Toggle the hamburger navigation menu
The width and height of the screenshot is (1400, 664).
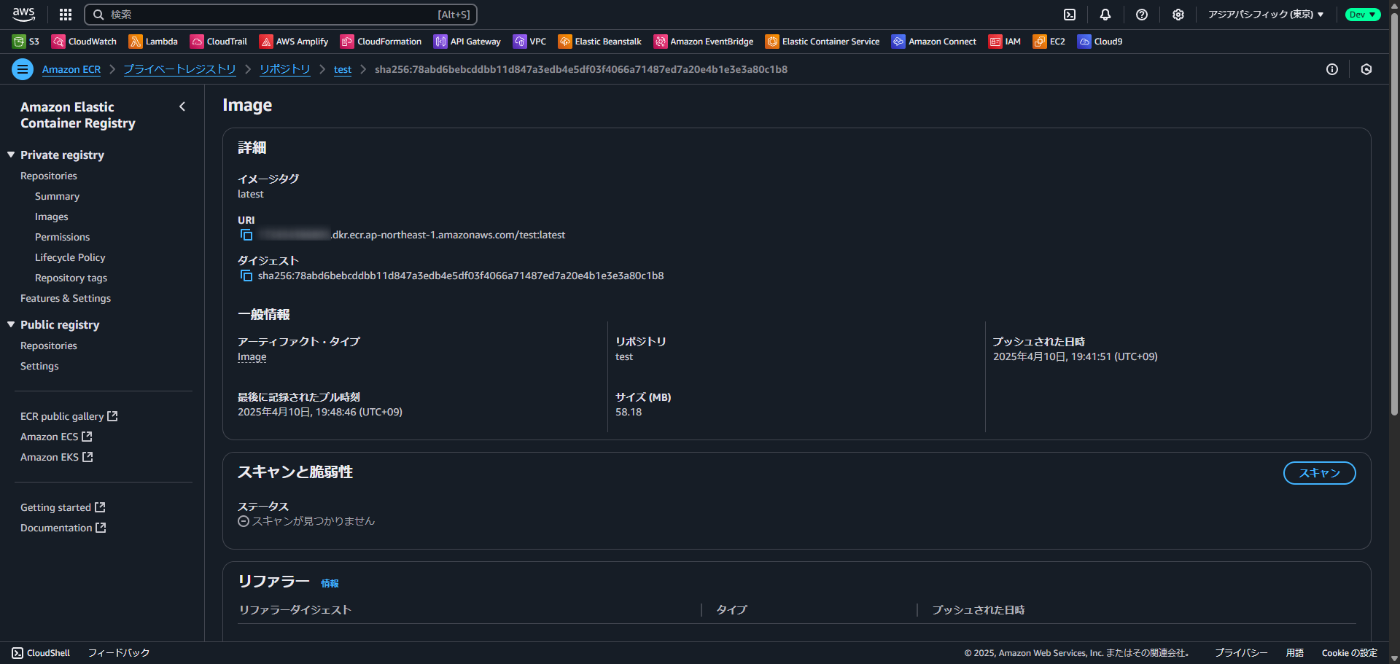coord(22,69)
